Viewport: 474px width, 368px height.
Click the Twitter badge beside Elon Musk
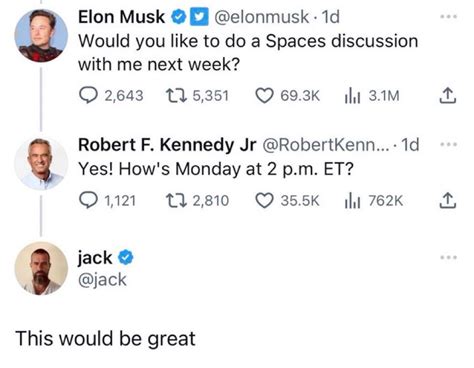click(199, 17)
